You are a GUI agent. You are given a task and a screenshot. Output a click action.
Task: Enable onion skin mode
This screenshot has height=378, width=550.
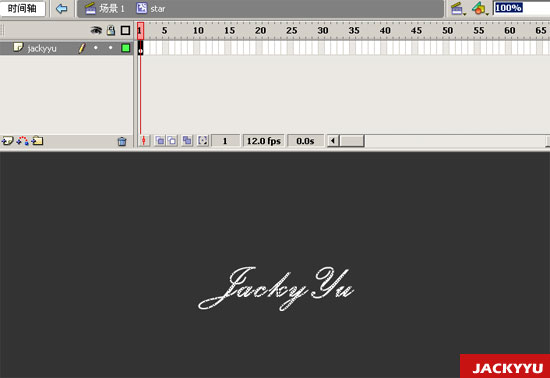tap(160, 141)
